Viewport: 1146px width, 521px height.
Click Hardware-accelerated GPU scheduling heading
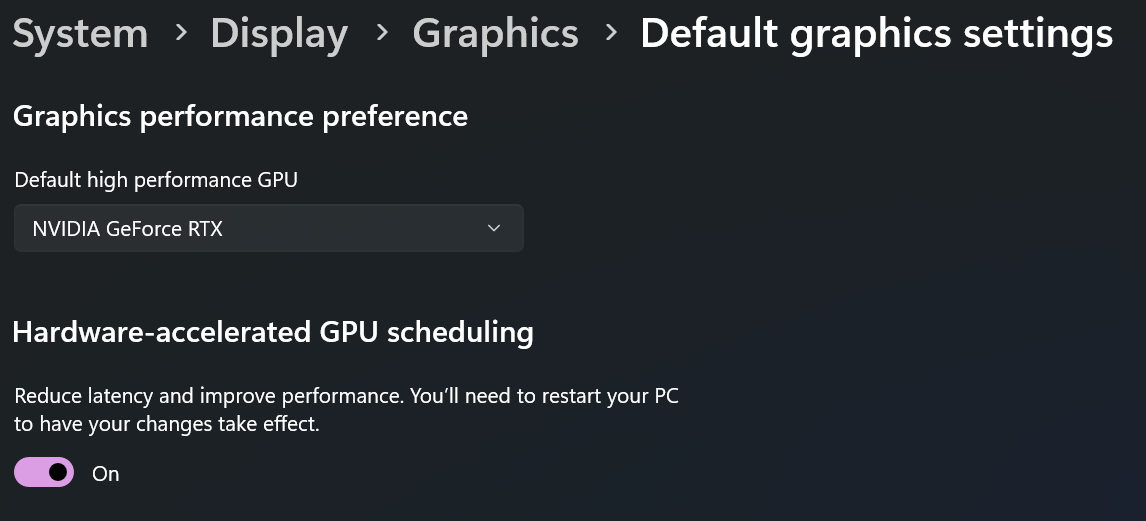coord(273,332)
